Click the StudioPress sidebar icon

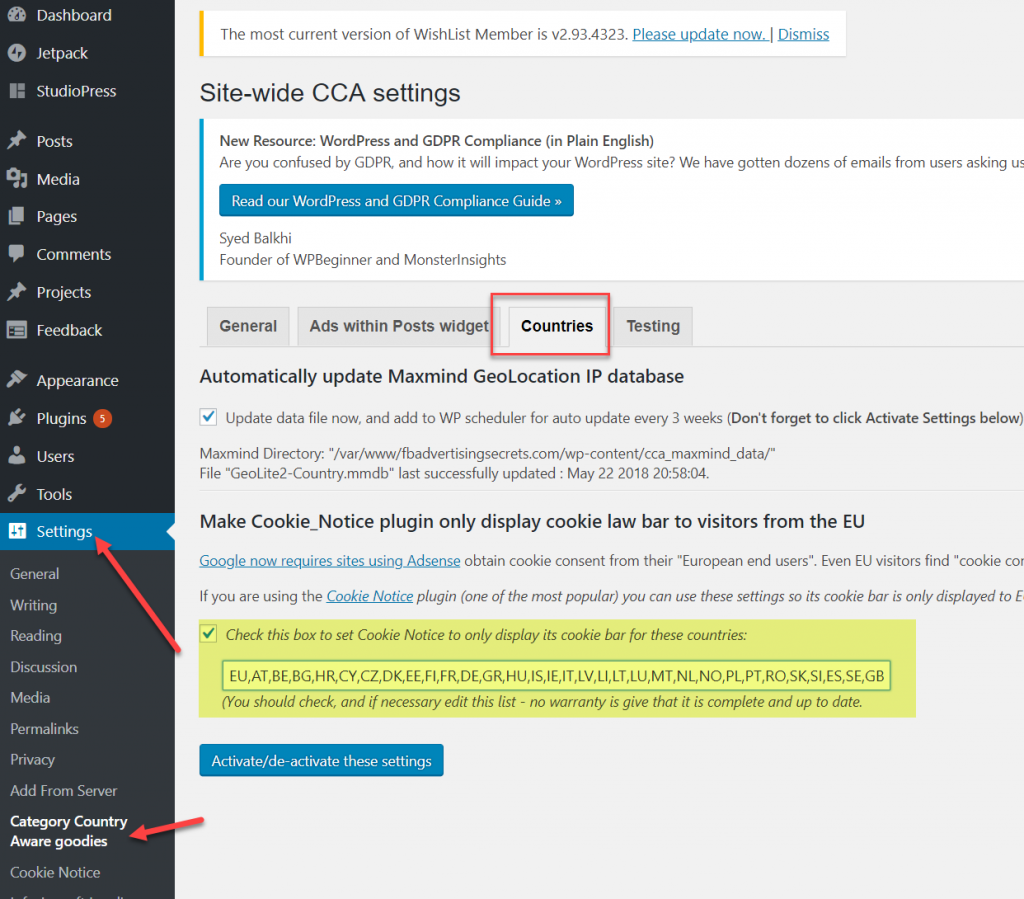[17, 91]
